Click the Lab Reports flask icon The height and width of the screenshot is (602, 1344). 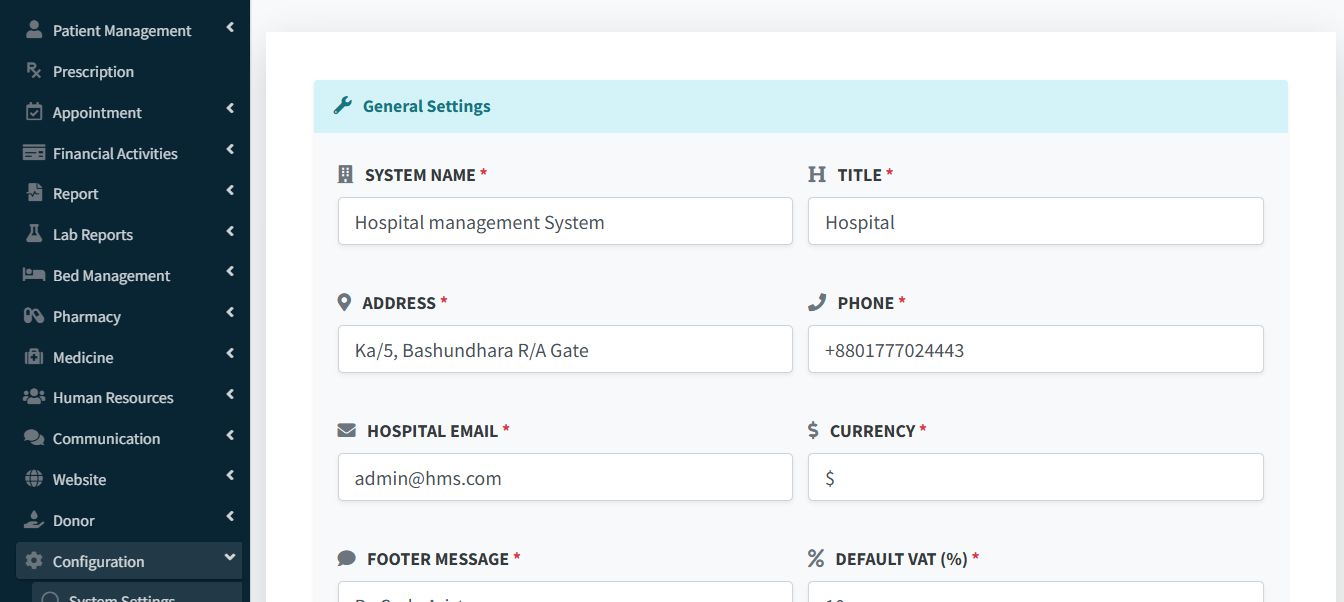[x=34, y=234]
